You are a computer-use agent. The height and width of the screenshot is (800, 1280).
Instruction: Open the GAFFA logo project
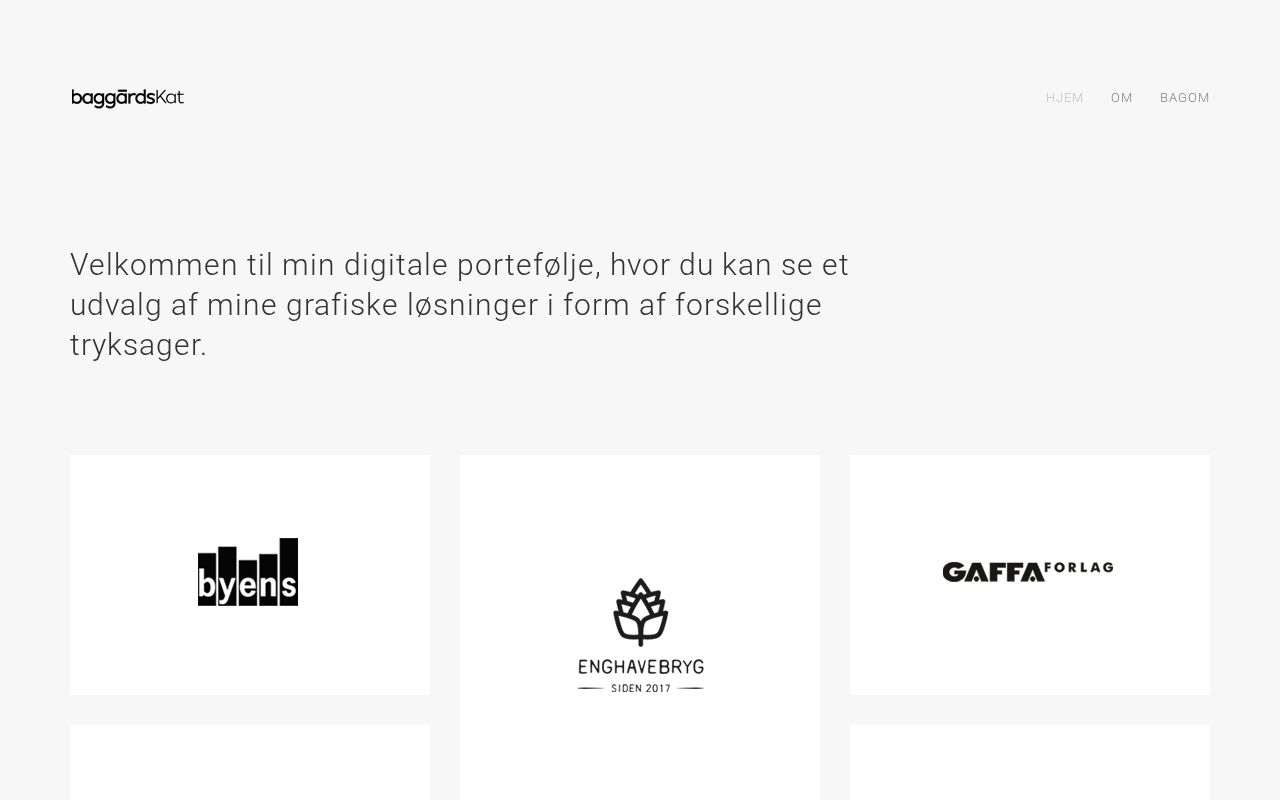pyautogui.click(x=993, y=572)
